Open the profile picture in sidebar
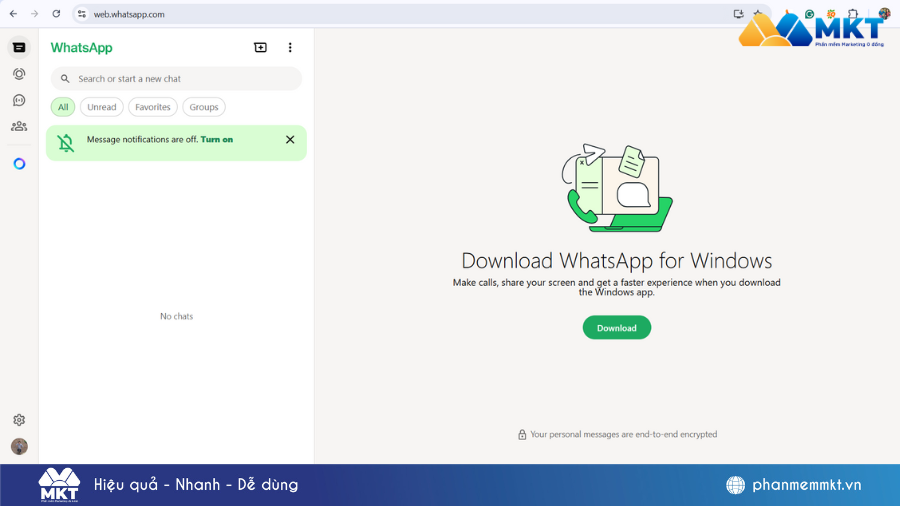 click(x=19, y=446)
